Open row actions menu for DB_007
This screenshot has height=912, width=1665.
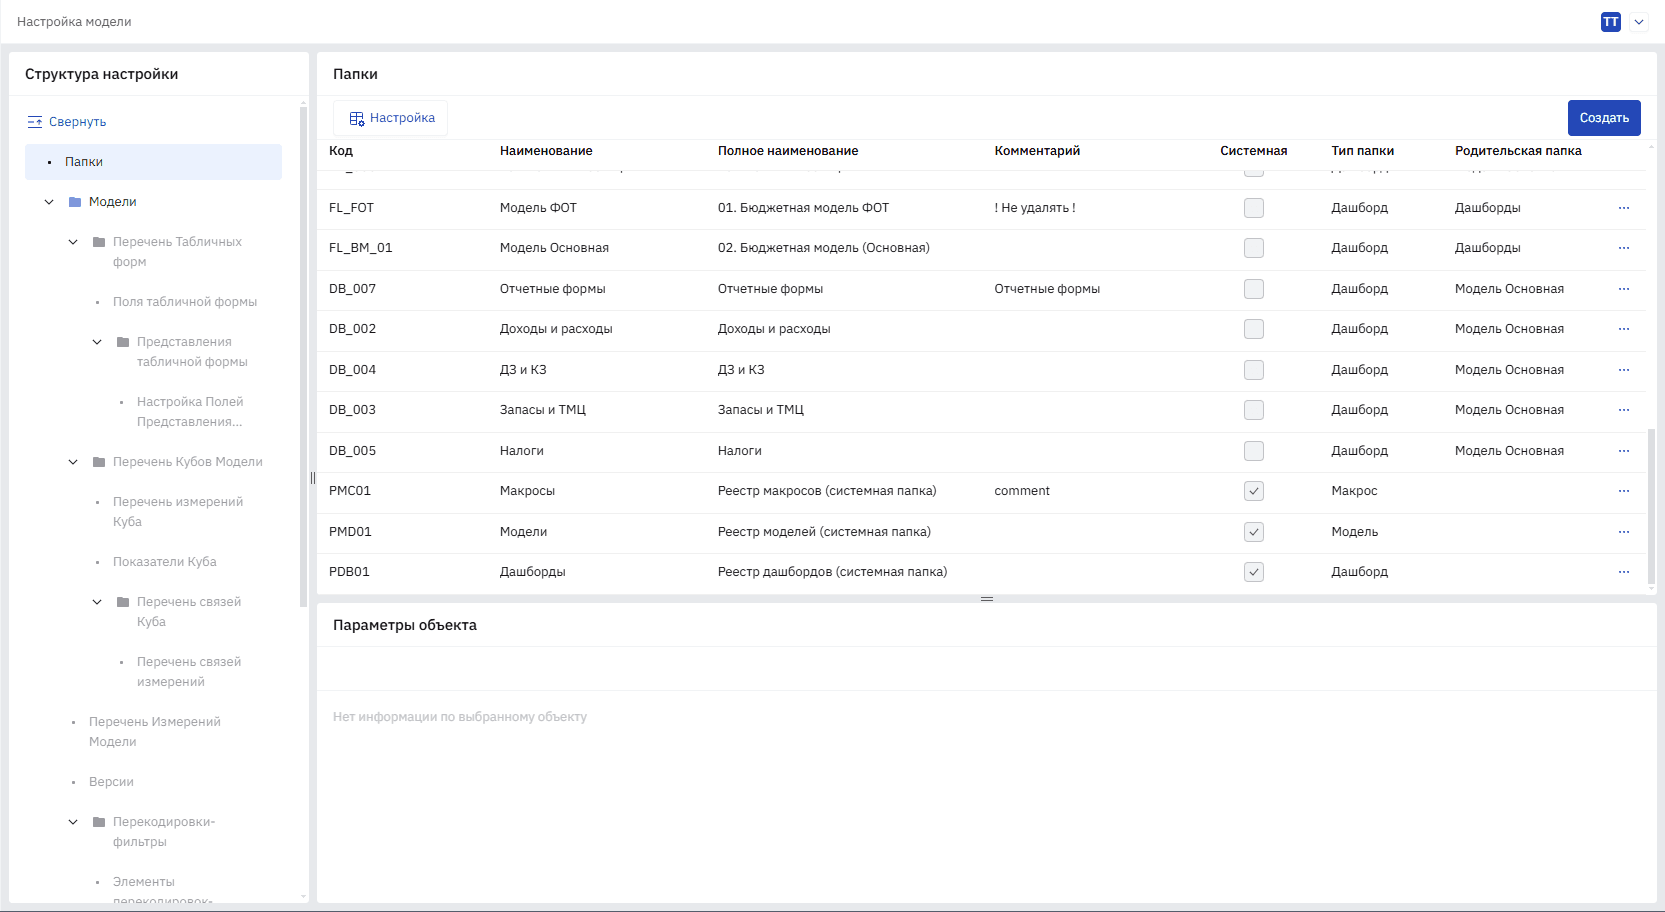(1623, 289)
